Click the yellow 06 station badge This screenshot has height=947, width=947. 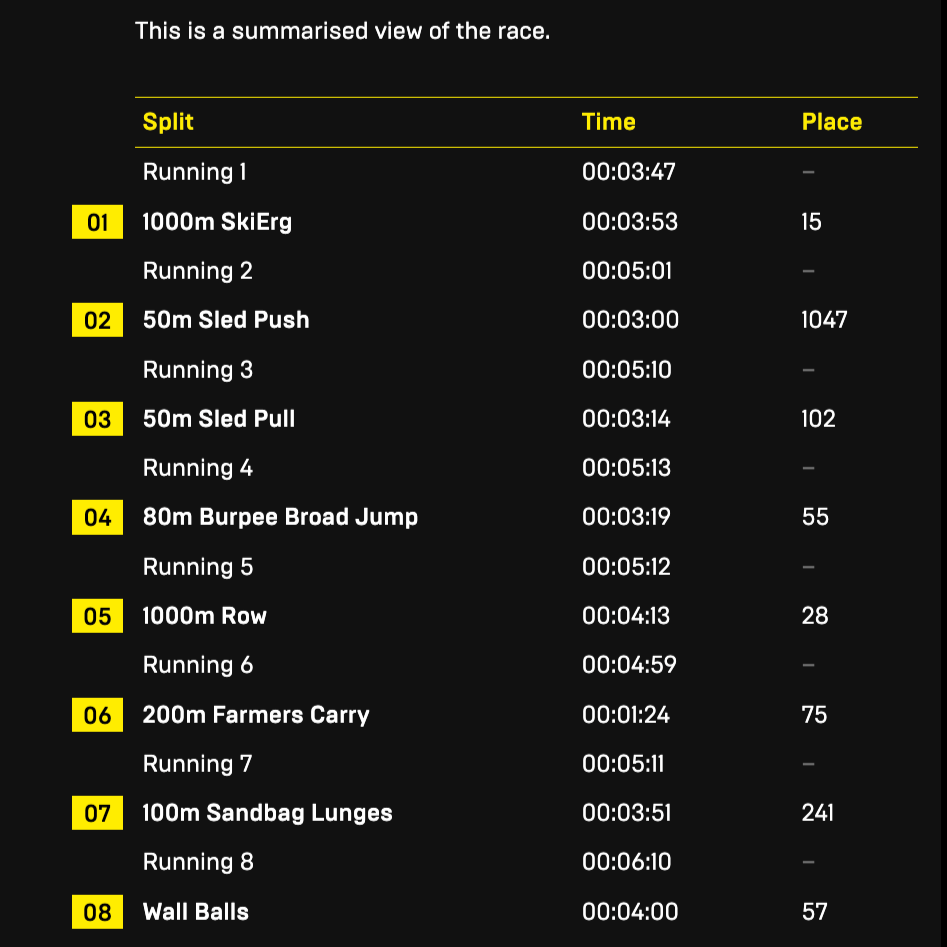click(97, 714)
